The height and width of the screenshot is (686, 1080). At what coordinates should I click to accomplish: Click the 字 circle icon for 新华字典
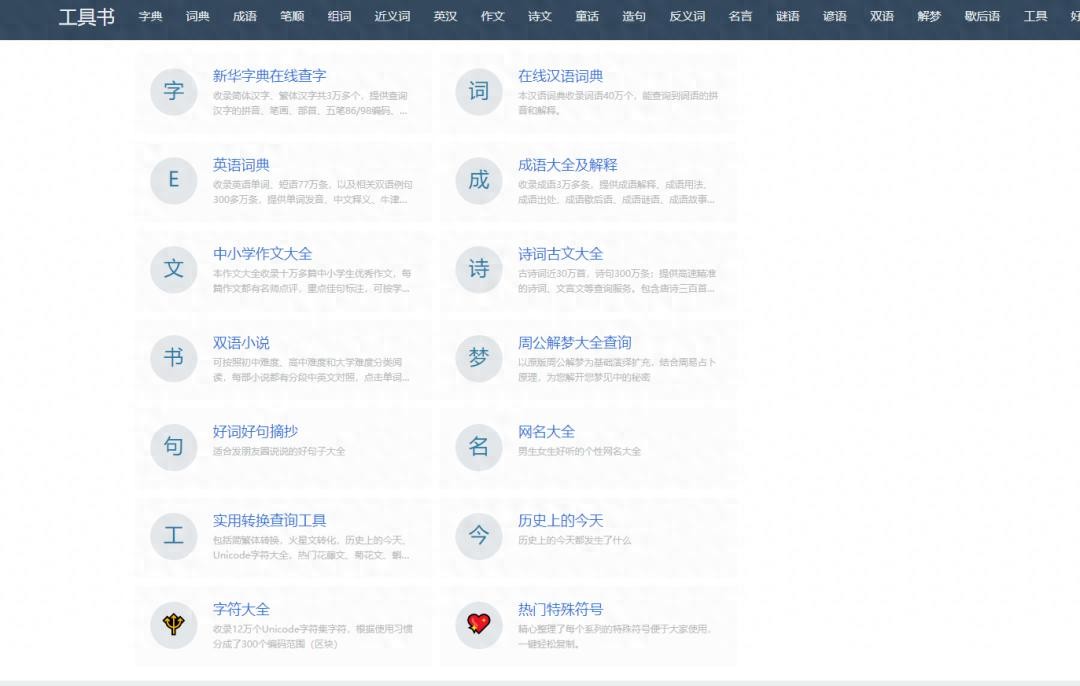173,92
